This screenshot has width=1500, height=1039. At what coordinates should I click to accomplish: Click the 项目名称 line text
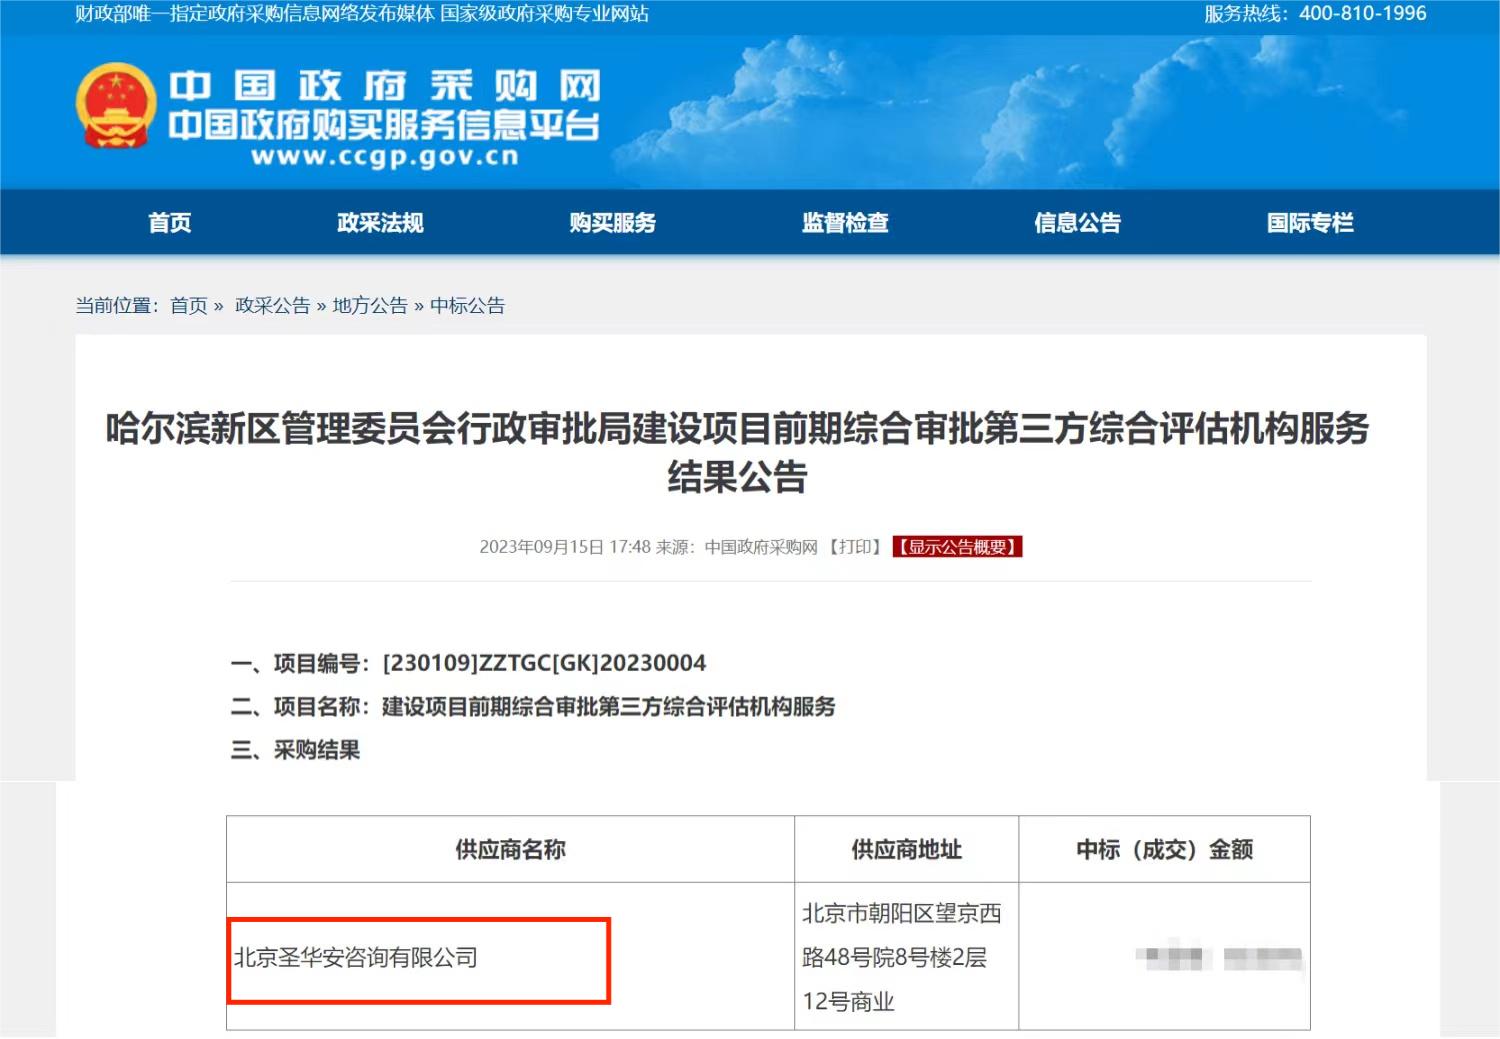533,707
